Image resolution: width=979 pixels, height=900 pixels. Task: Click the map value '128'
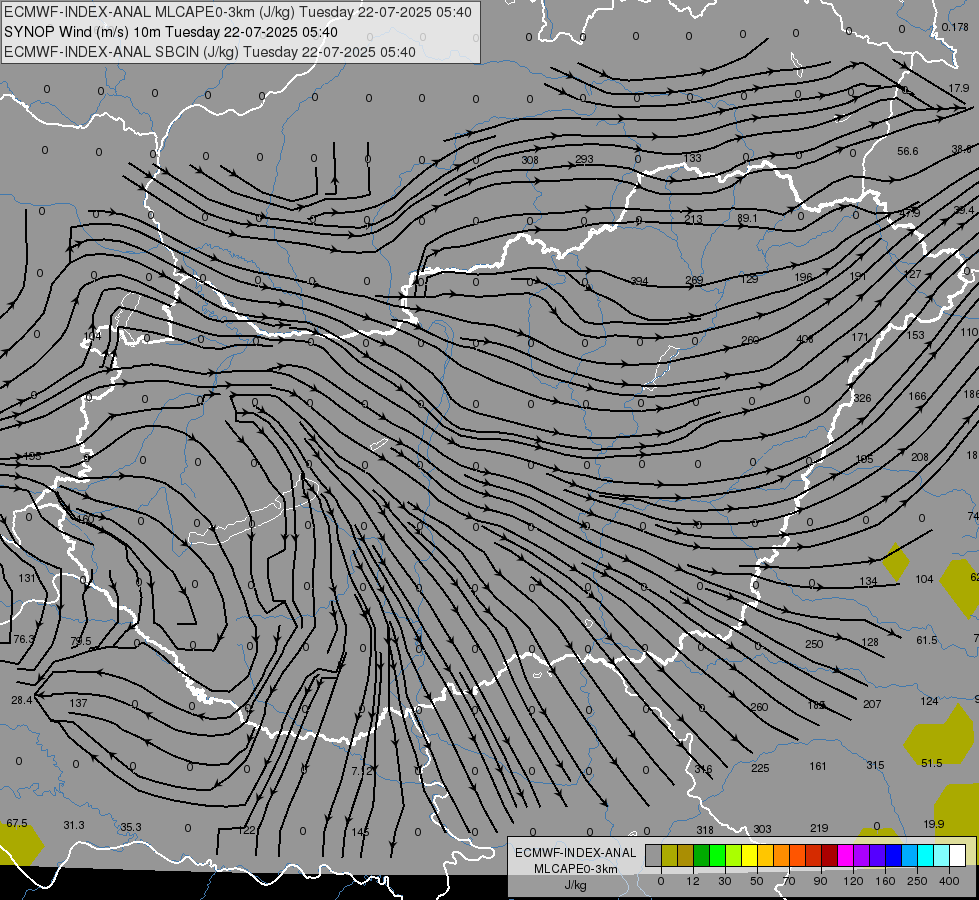point(870,642)
